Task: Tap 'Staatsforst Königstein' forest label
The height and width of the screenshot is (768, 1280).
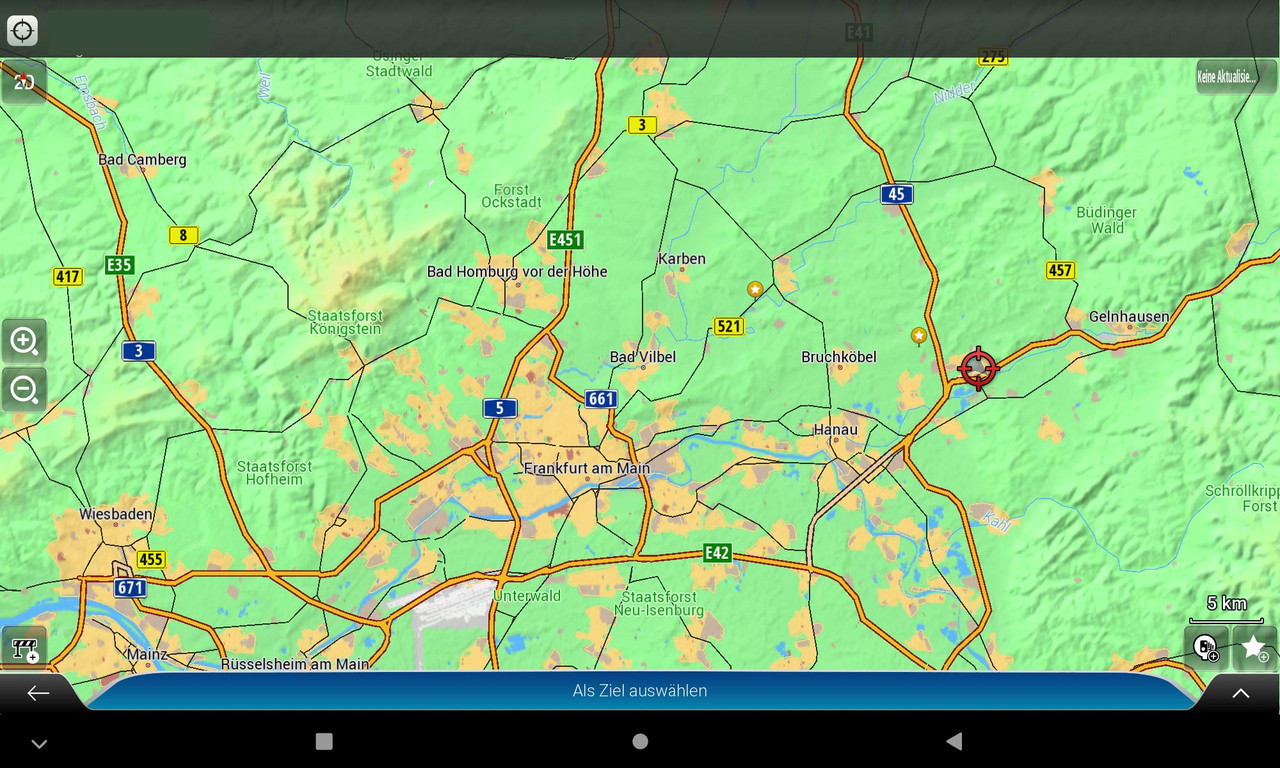Action: pos(345,322)
